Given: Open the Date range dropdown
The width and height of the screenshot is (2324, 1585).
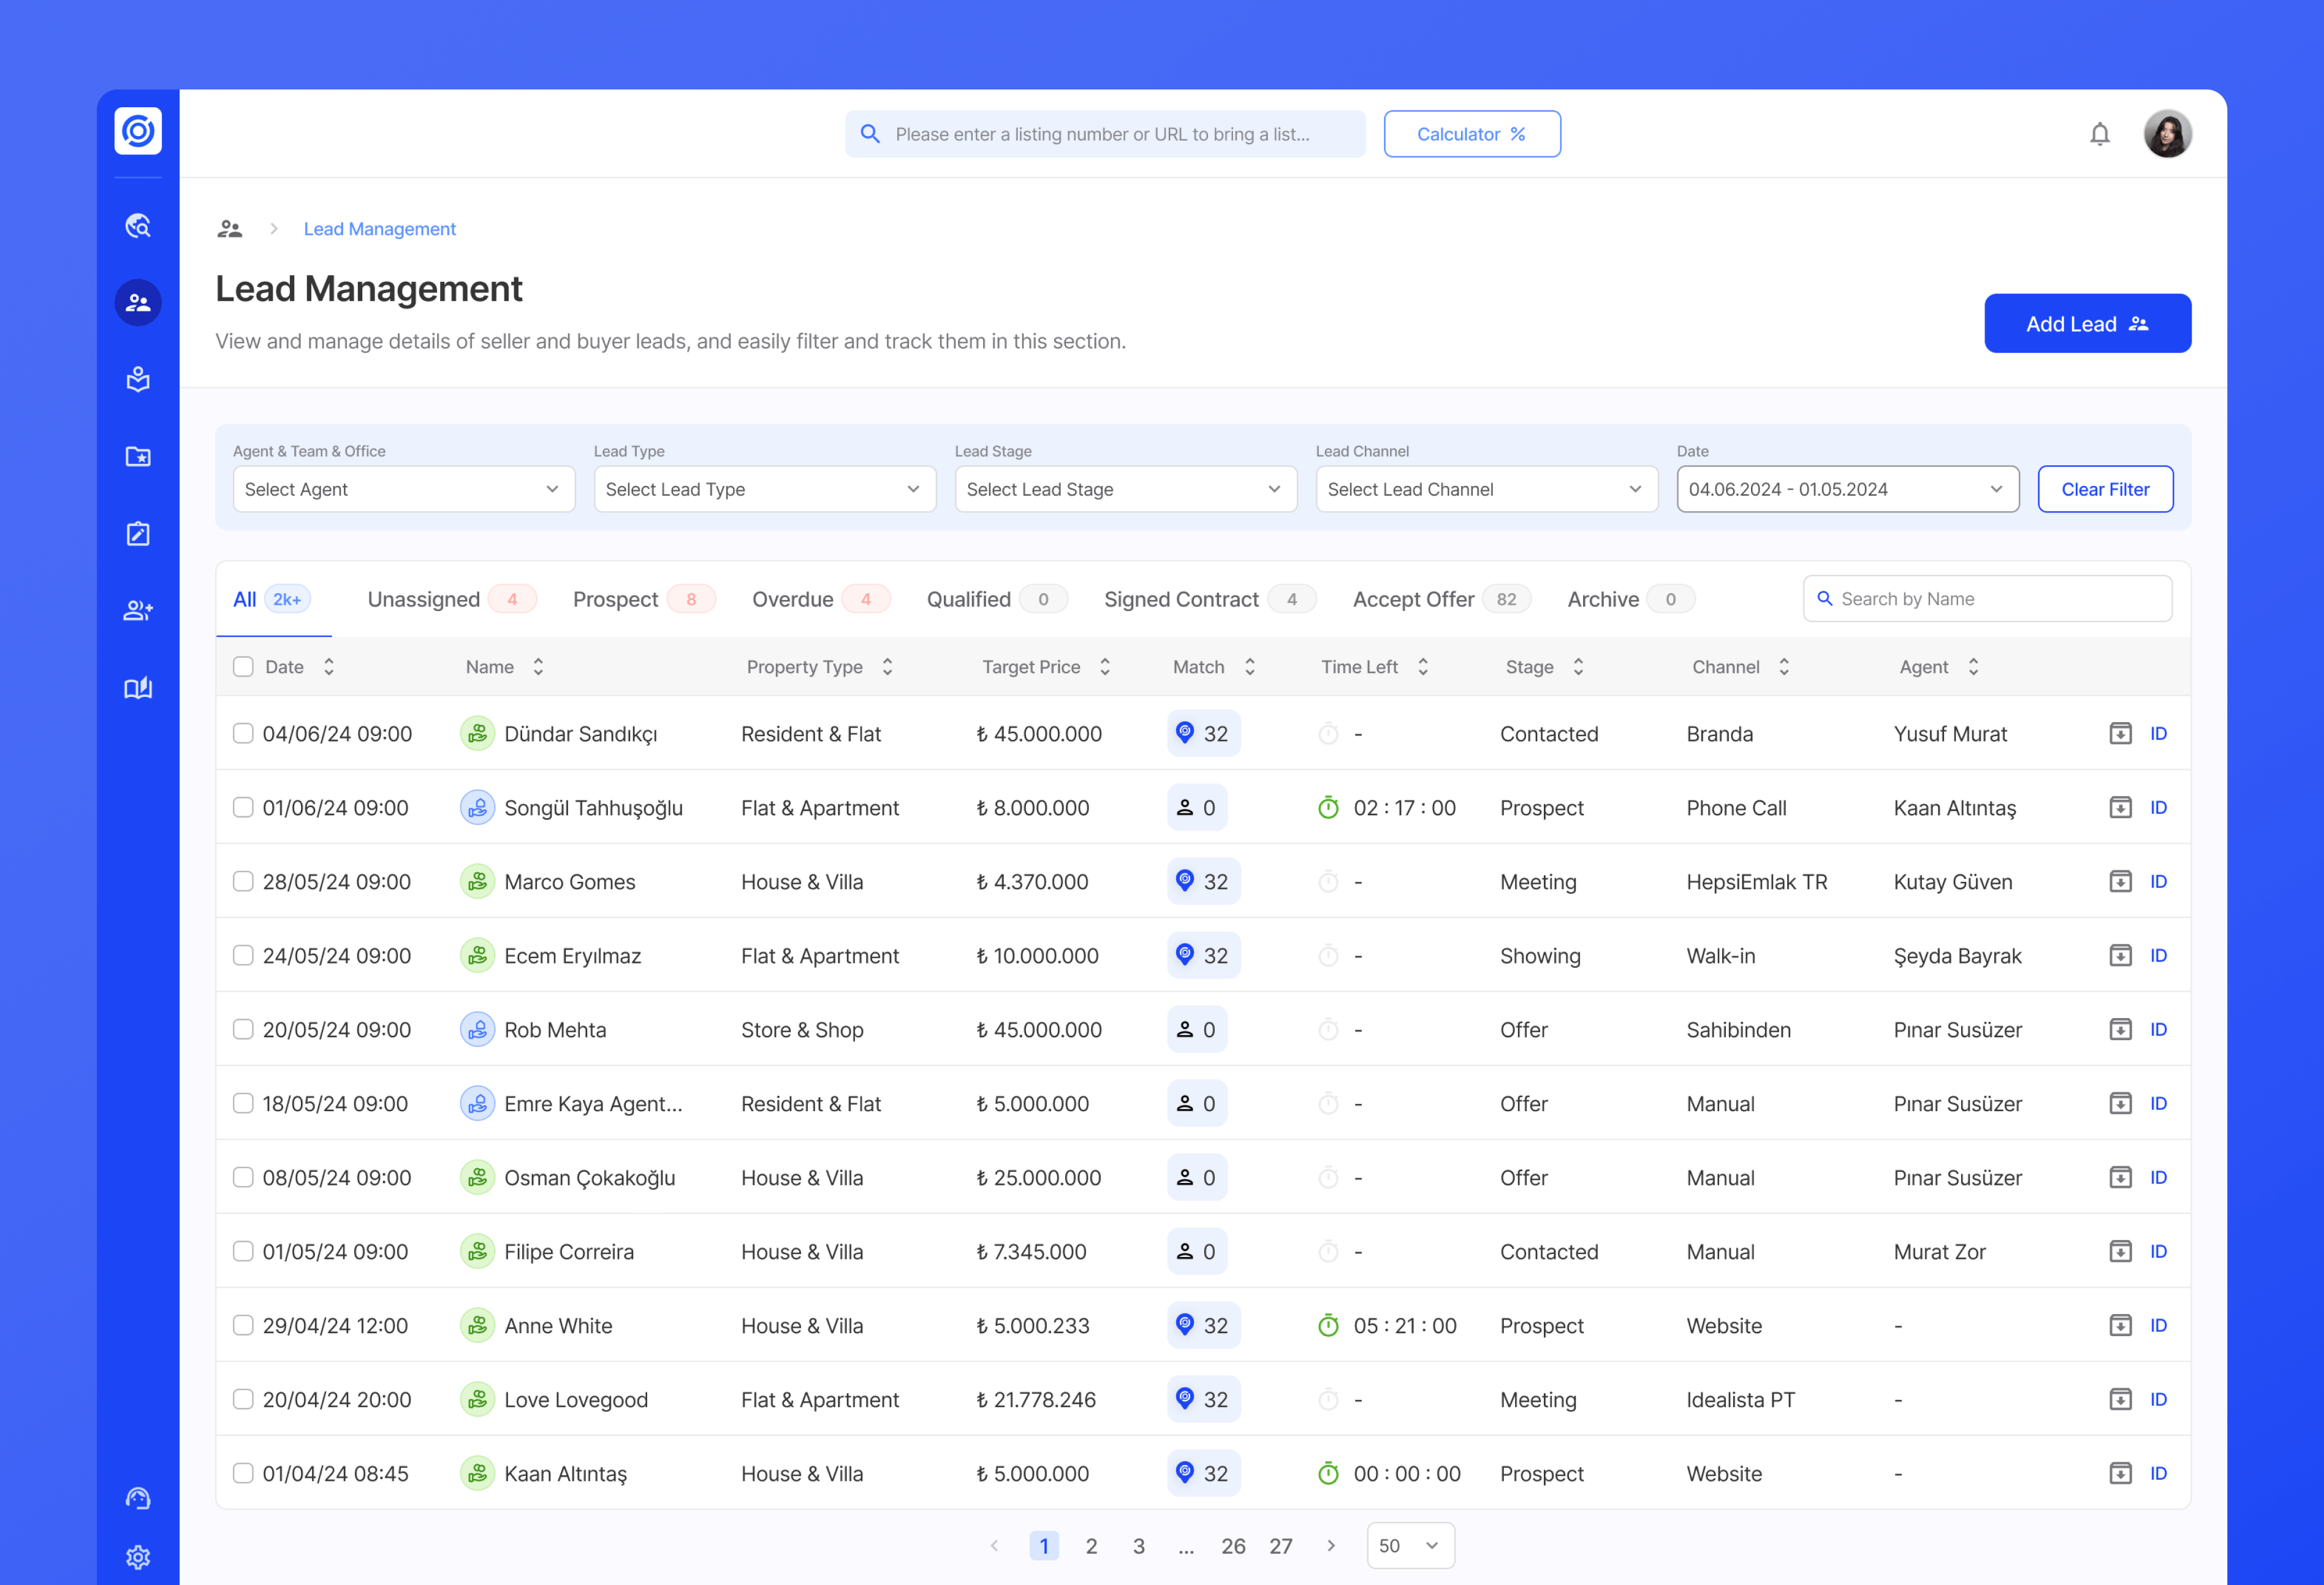Looking at the screenshot, I should (1848, 489).
